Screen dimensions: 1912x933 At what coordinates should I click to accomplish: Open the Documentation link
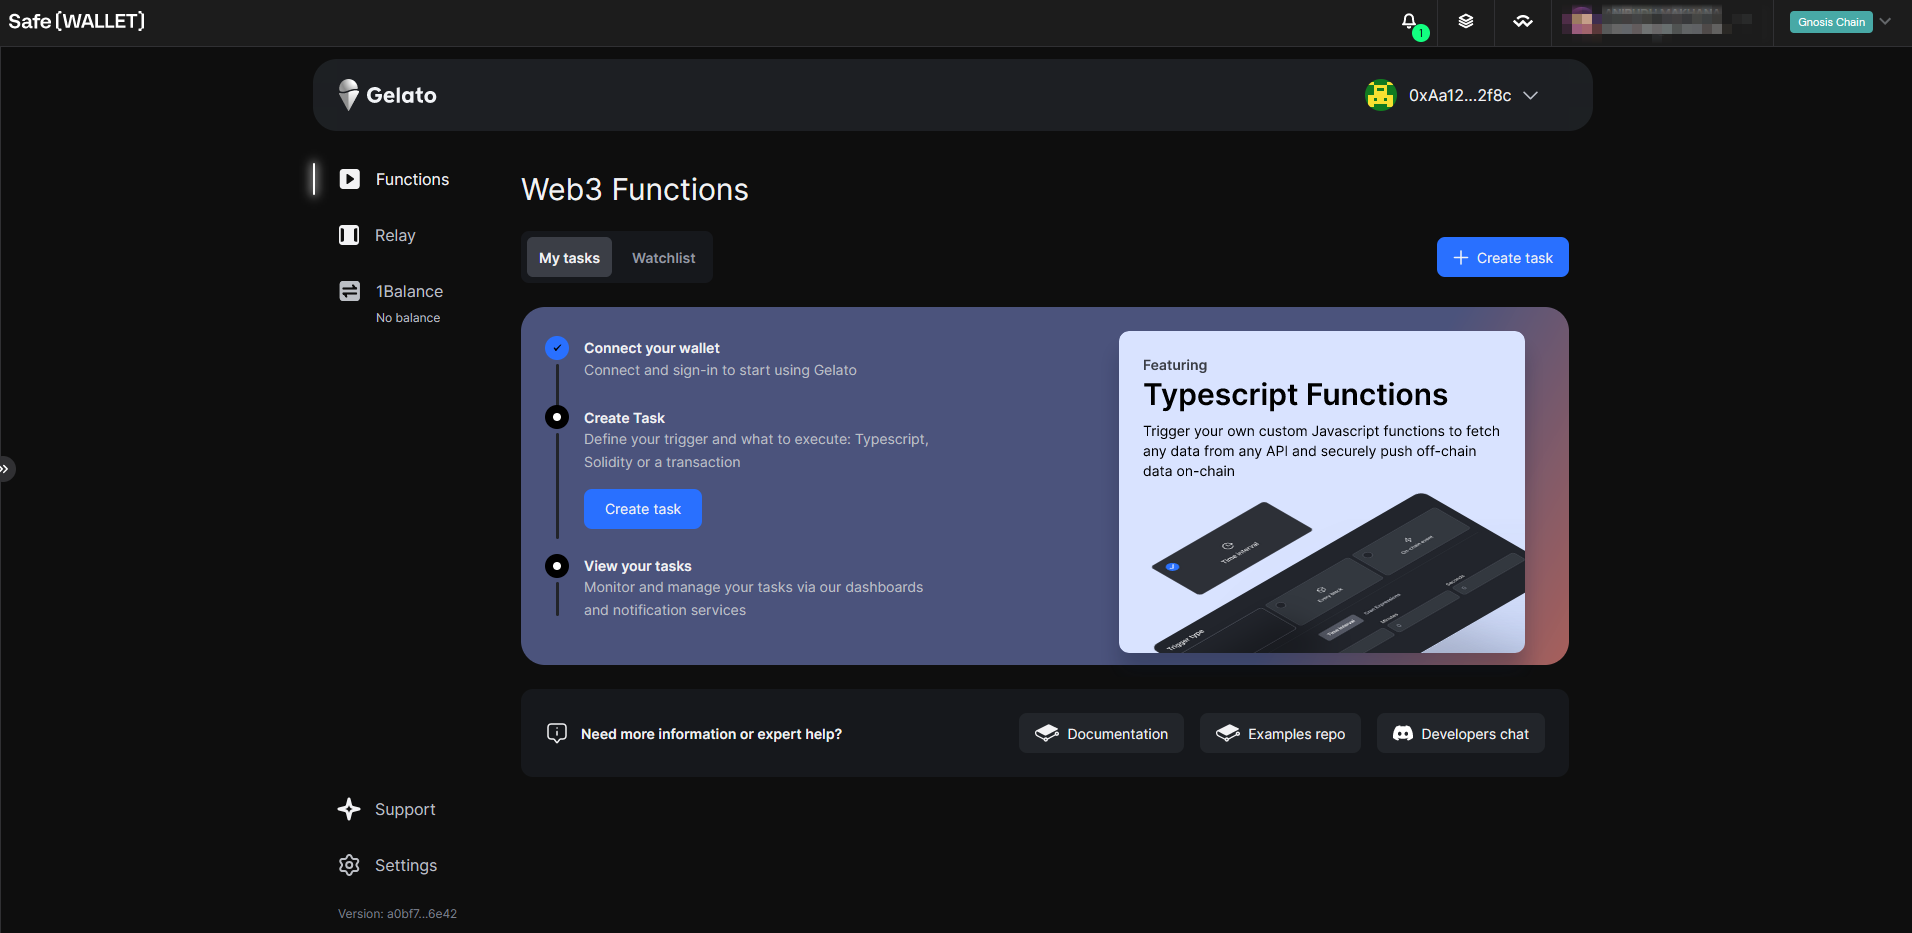[1101, 733]
